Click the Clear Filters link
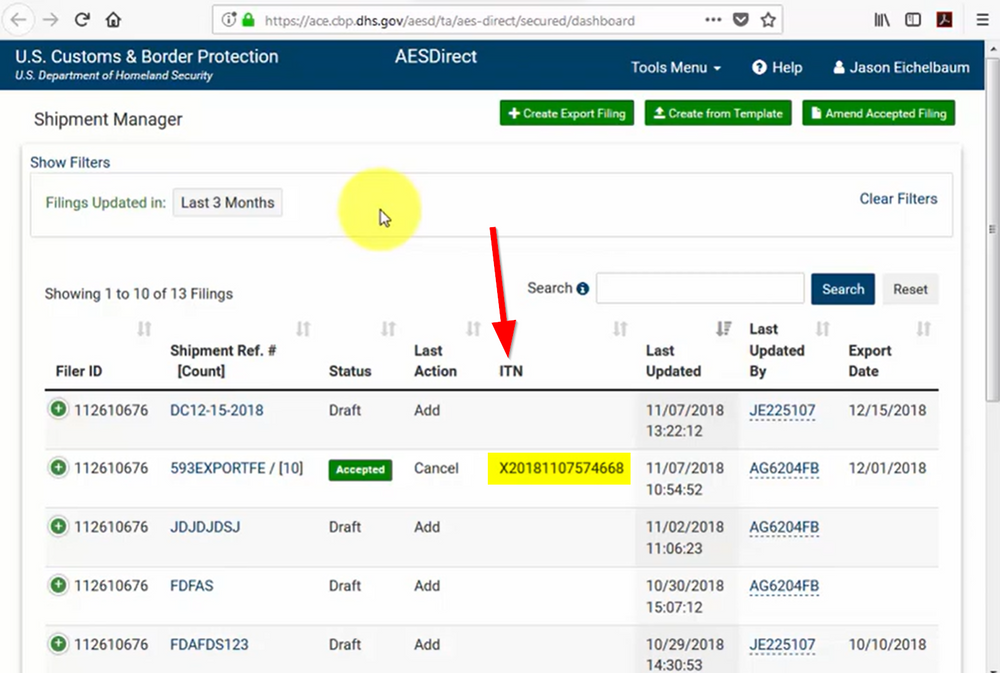The image size is (1000, 673). (897, 198)
